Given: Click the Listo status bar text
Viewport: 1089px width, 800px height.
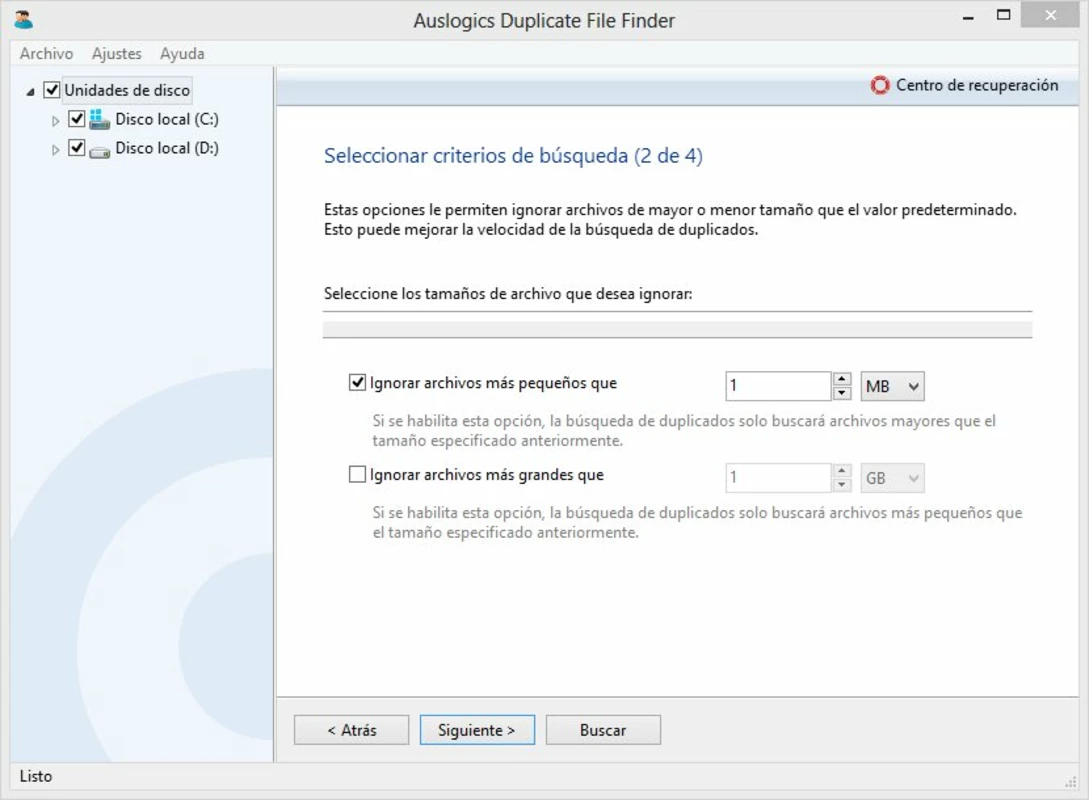Looking at the screenshot, I should pos(35,776).
